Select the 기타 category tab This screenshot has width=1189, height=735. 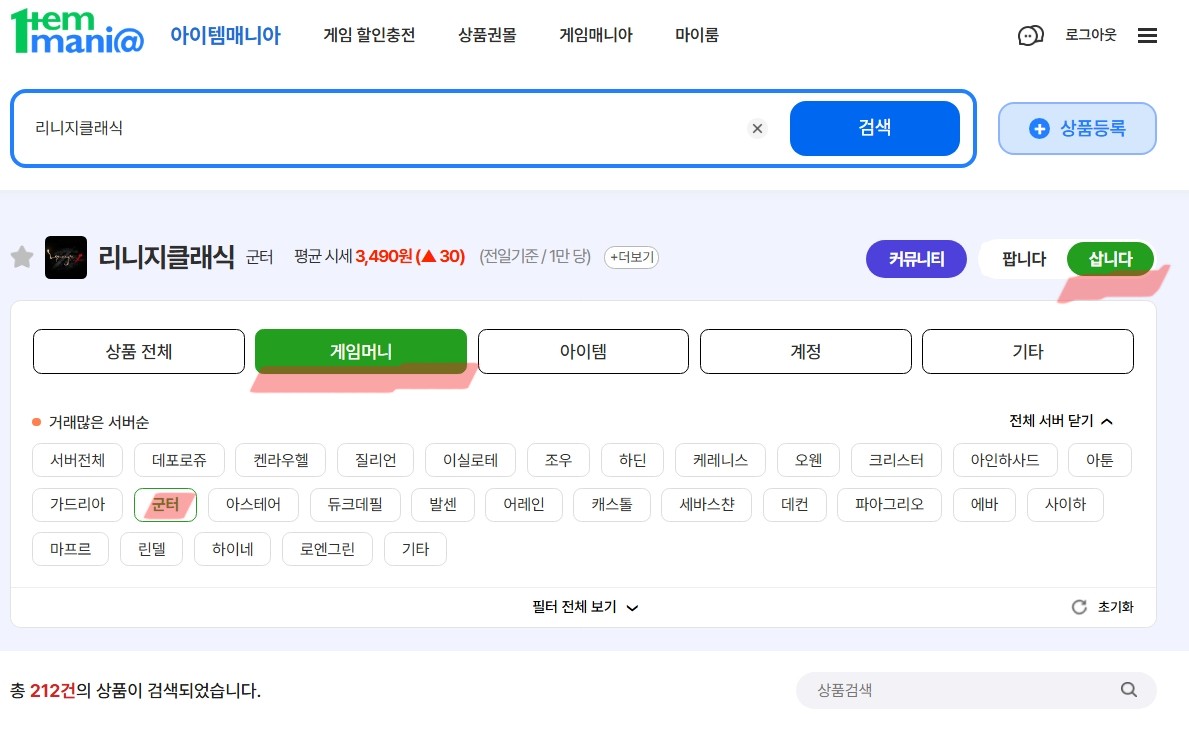click(1027, 351)
